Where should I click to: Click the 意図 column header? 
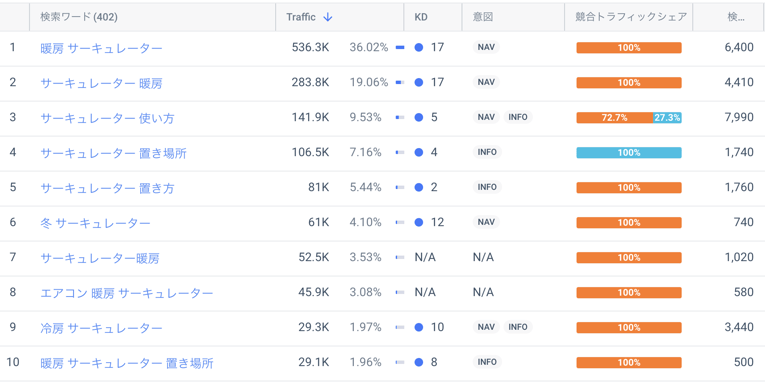(483, 17)
